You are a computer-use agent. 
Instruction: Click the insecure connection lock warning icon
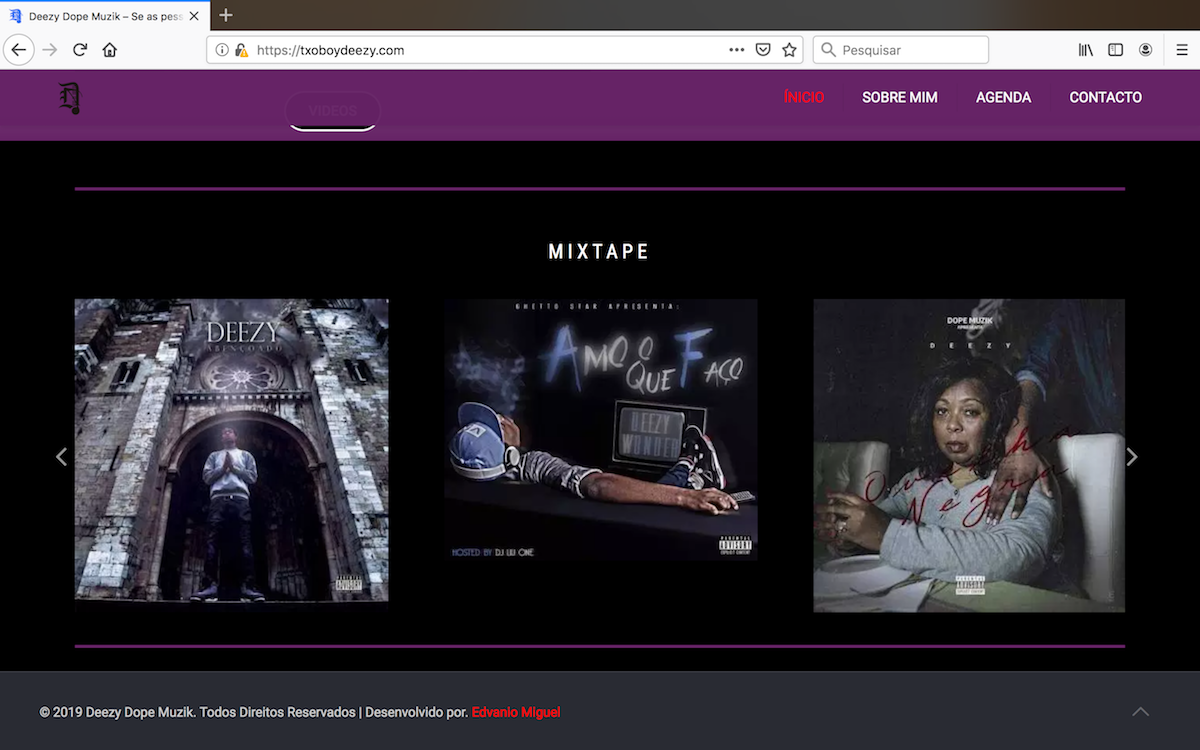(241, 50)
